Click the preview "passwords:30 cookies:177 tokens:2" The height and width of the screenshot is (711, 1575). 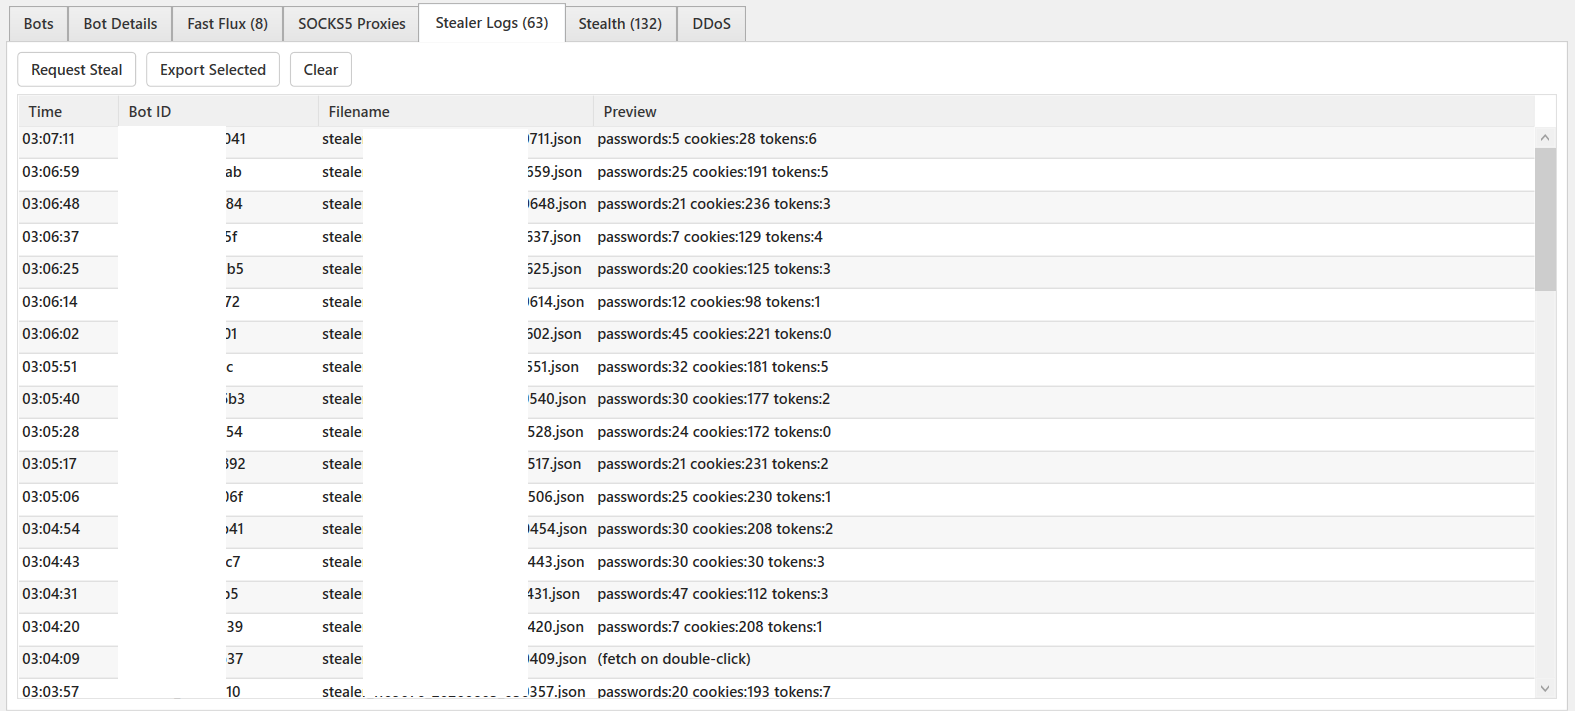point(714,399)
